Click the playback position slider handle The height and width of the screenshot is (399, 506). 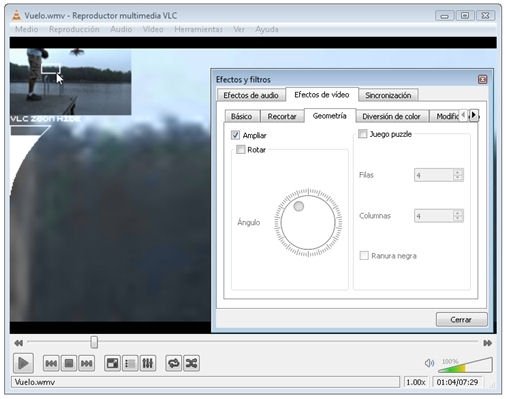(94, 342)
